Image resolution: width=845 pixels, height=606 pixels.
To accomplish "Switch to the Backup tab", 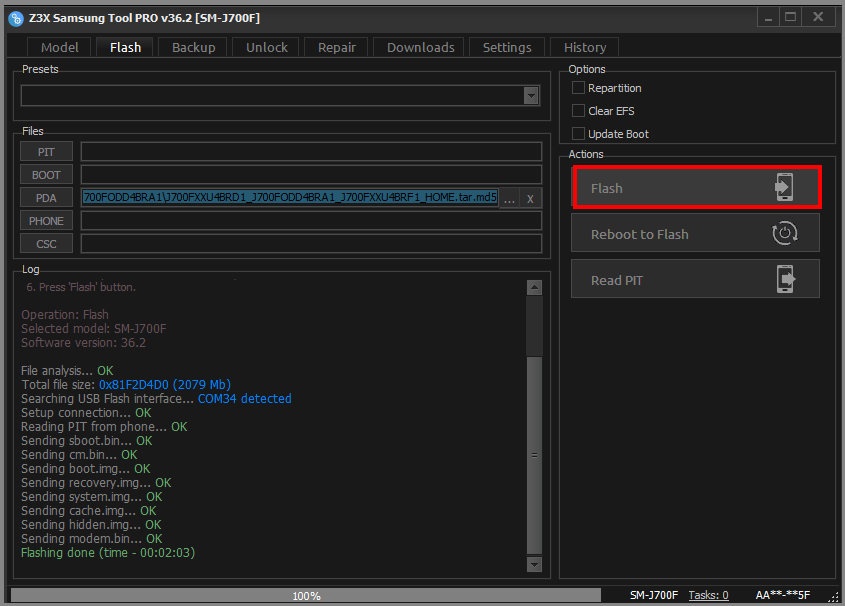I will coord(193,47).
